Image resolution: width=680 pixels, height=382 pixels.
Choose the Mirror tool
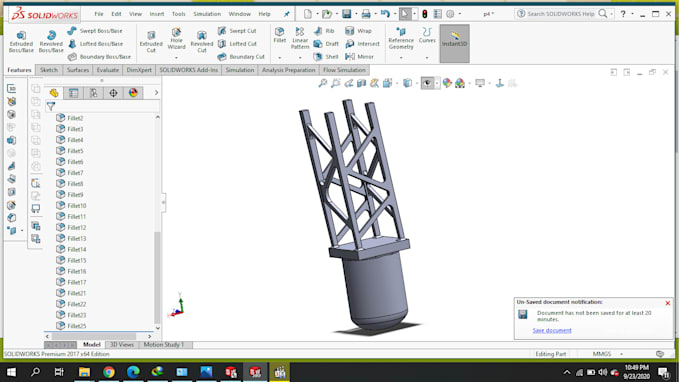pyautogui.click(x=360, y=57)
